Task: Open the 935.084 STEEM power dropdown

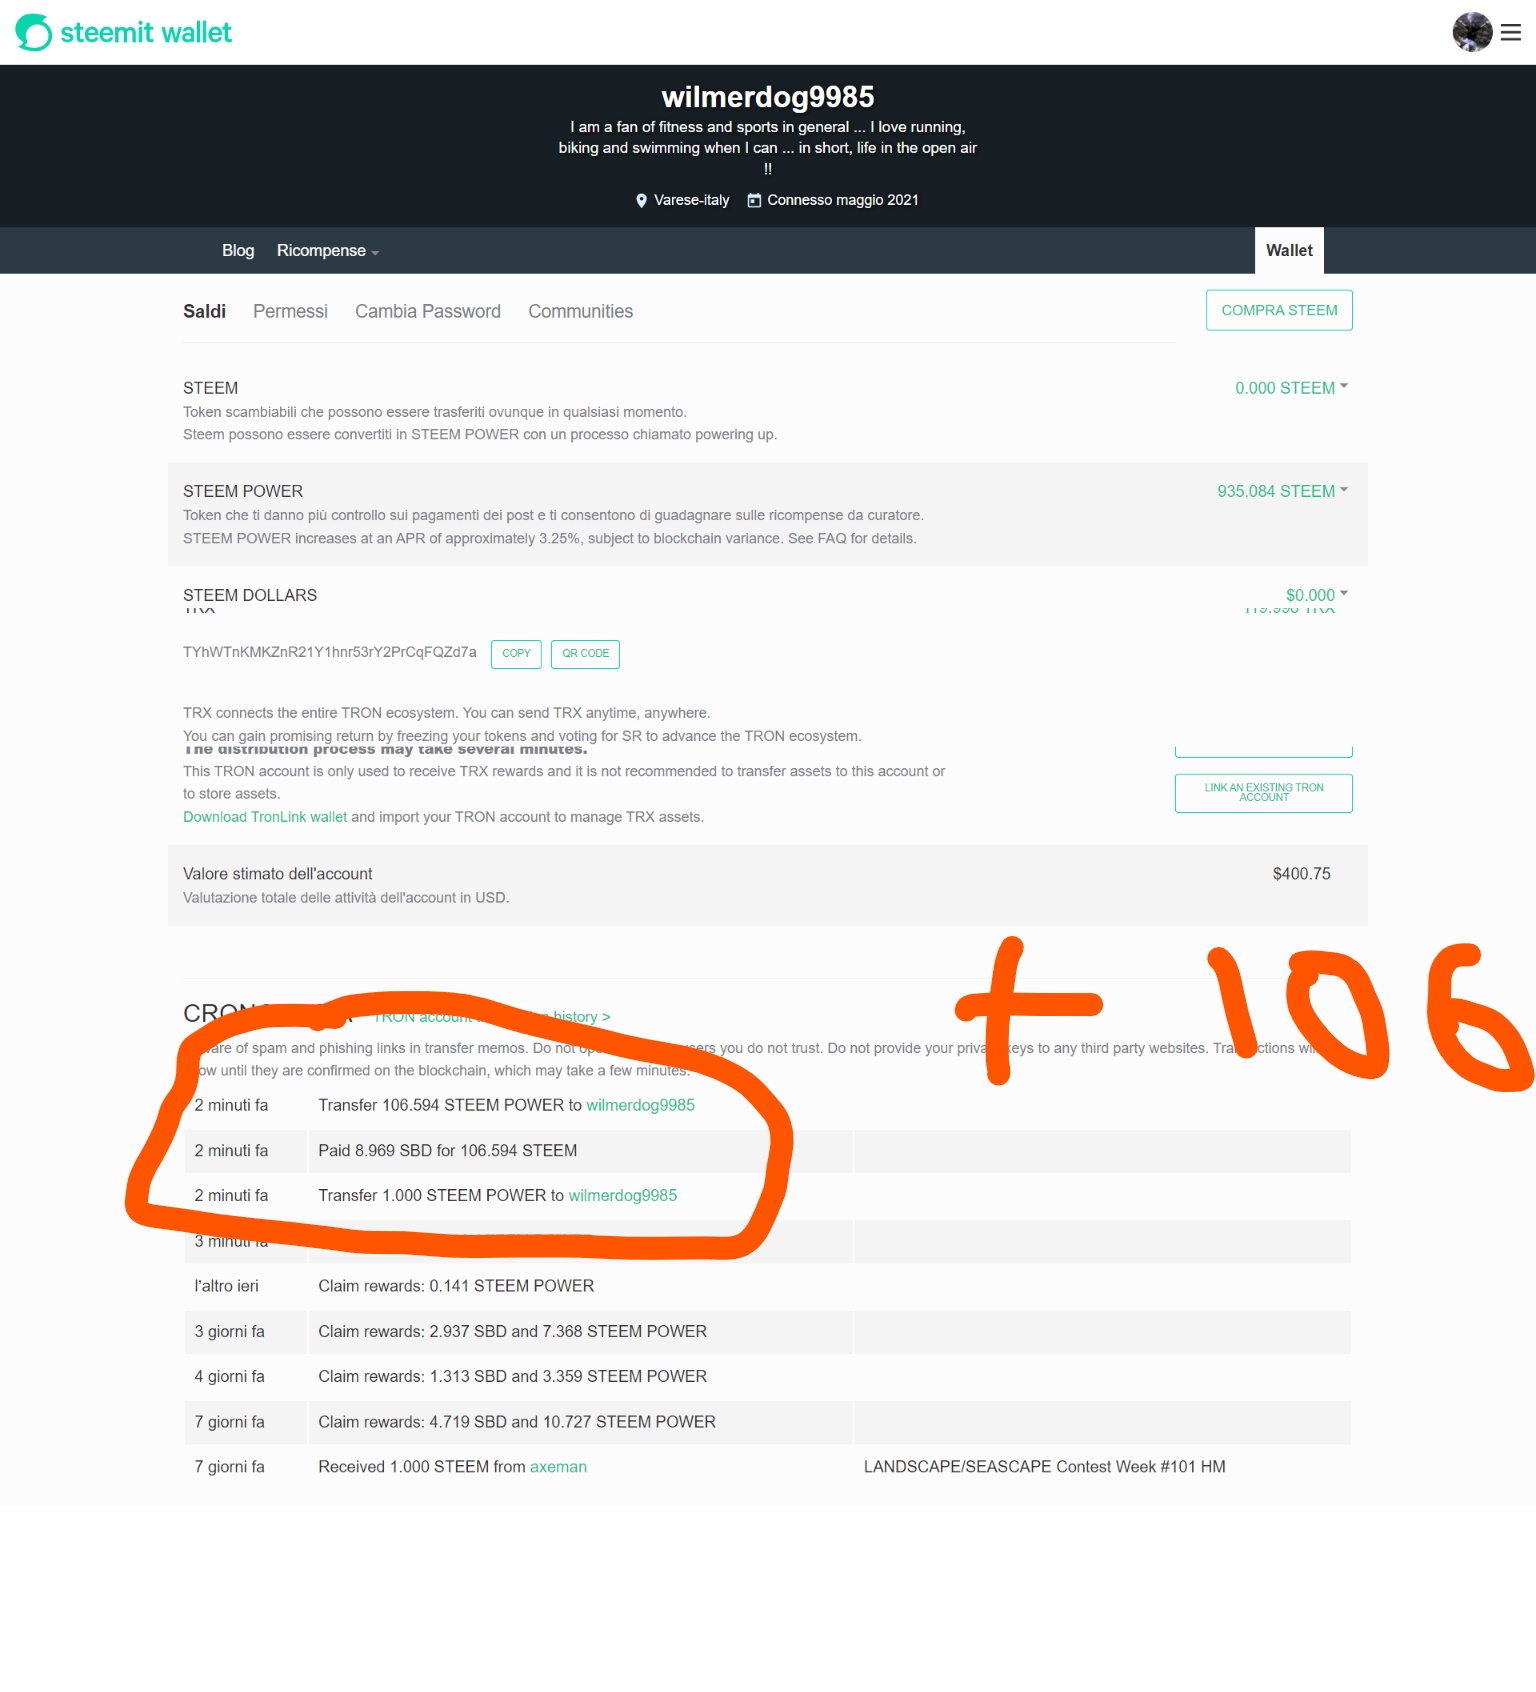Action: pos(1282,491)
